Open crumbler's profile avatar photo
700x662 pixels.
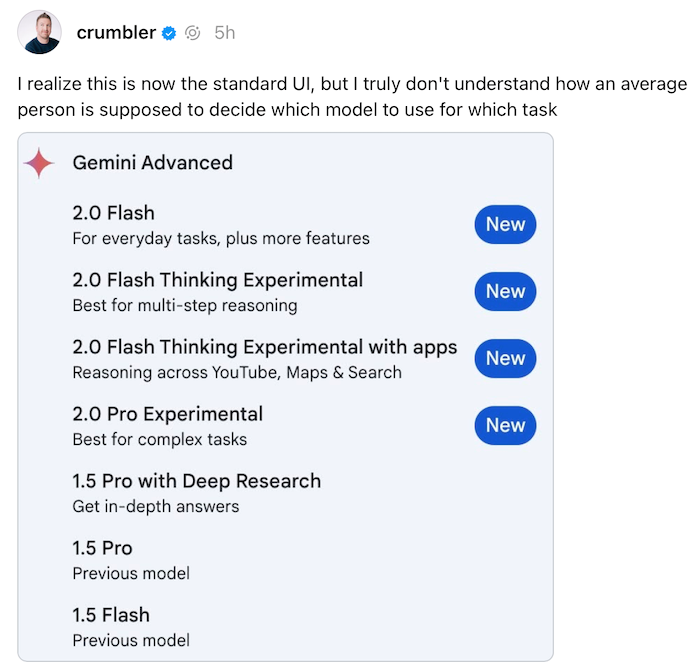(39, 32)
